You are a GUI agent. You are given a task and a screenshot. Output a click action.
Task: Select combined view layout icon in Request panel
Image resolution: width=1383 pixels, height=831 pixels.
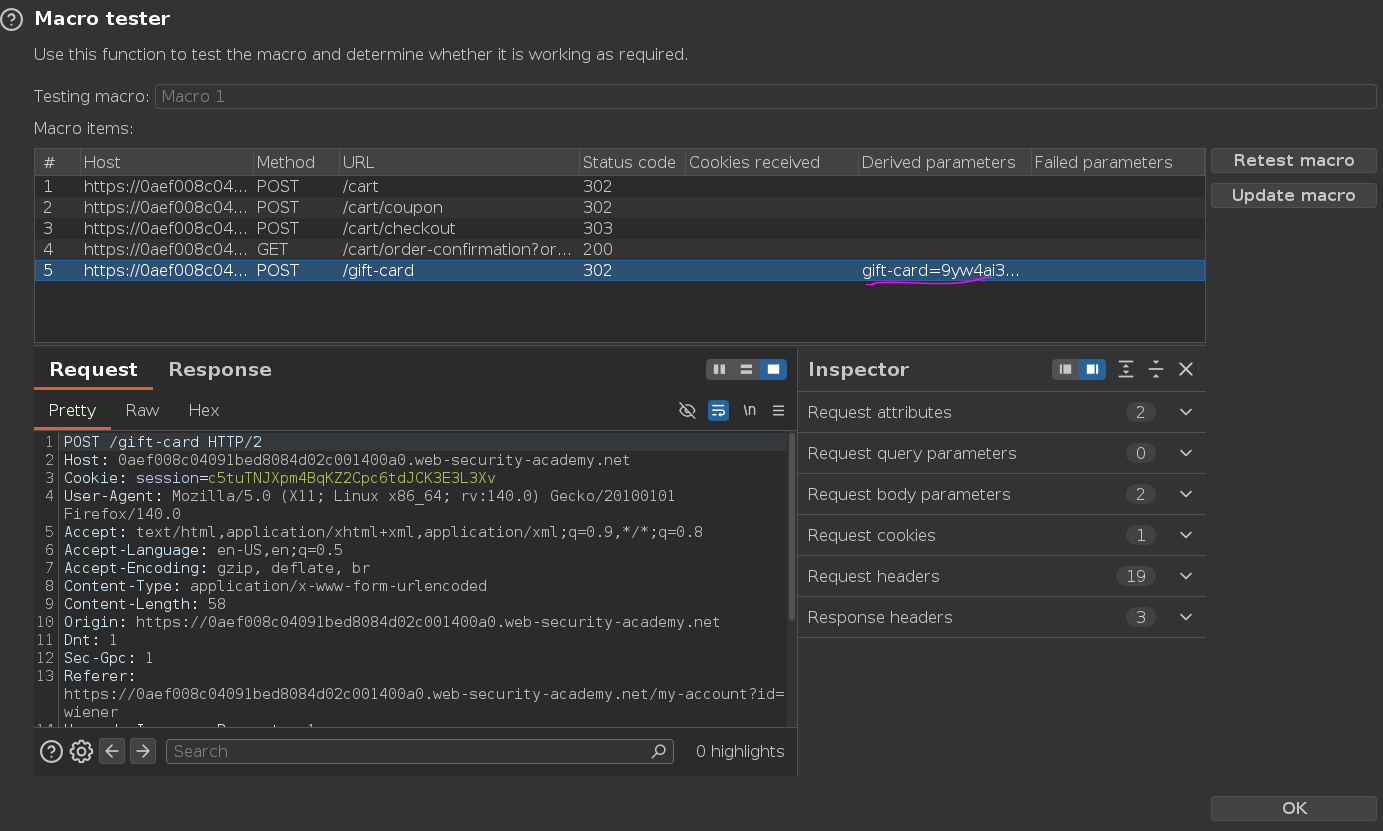[773, 369]
